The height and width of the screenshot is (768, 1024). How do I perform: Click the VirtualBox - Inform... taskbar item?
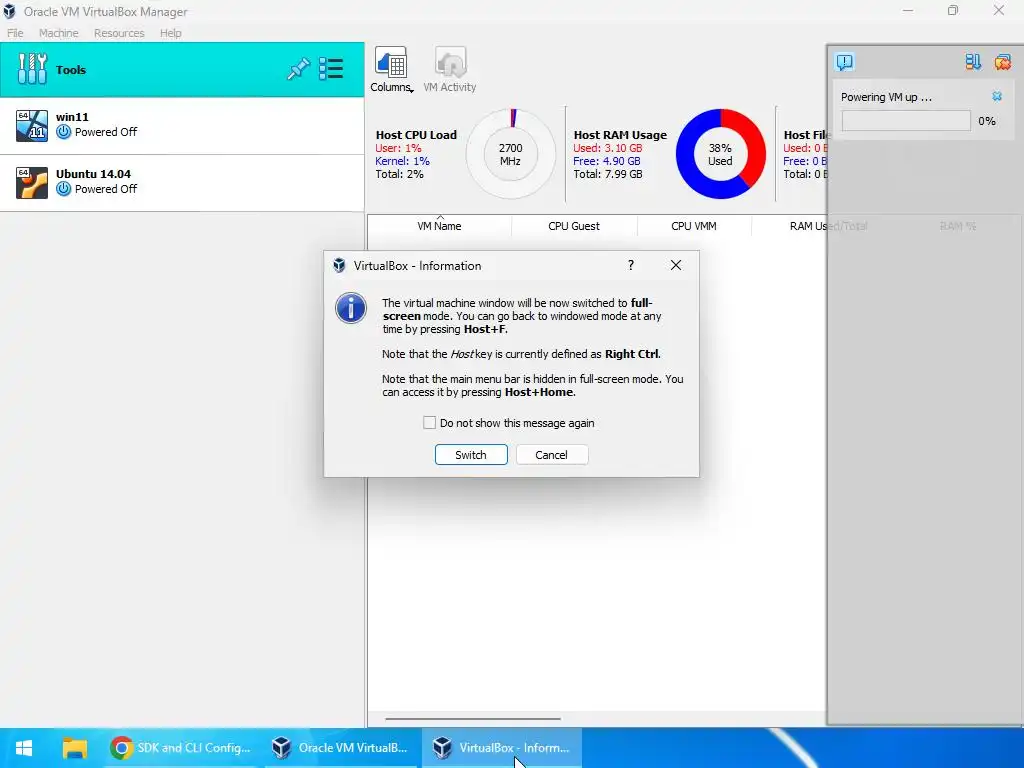point(502,748)
